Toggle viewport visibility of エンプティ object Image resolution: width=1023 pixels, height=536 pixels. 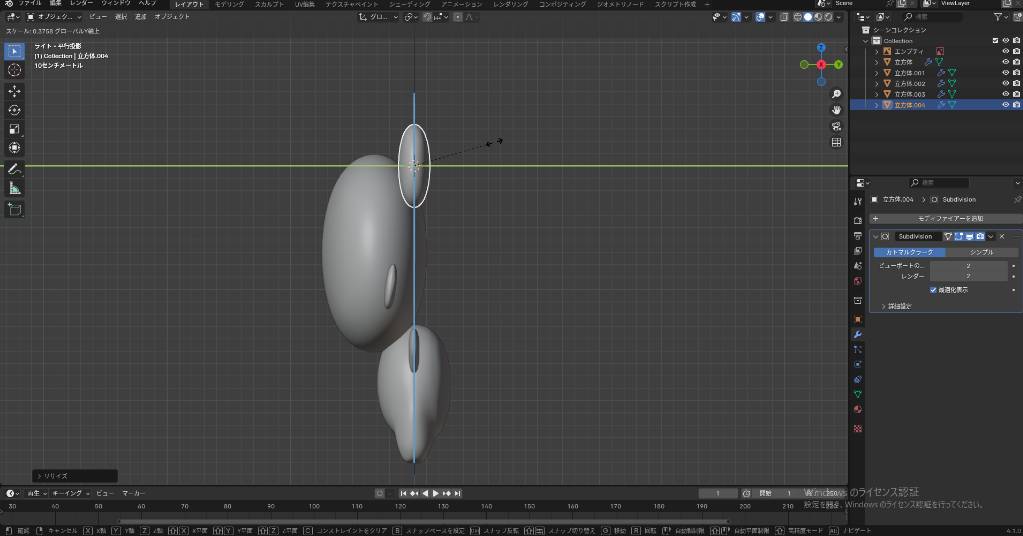(1005, 51)
